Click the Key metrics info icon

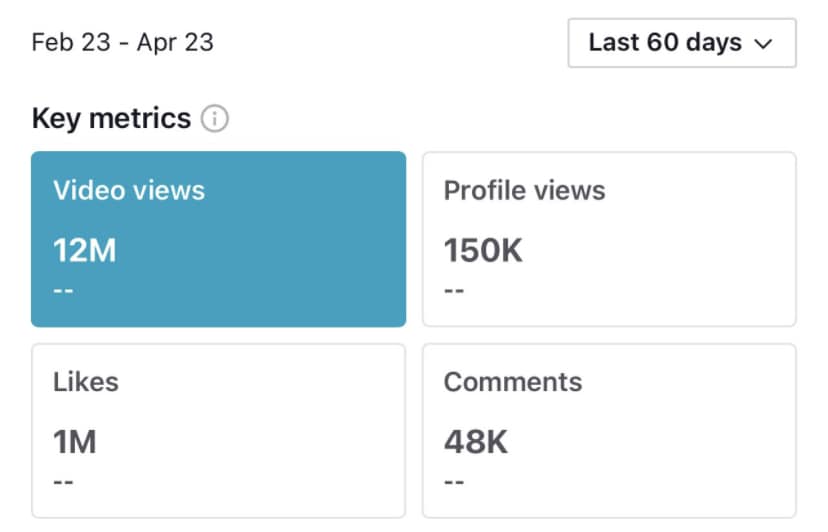214,119
